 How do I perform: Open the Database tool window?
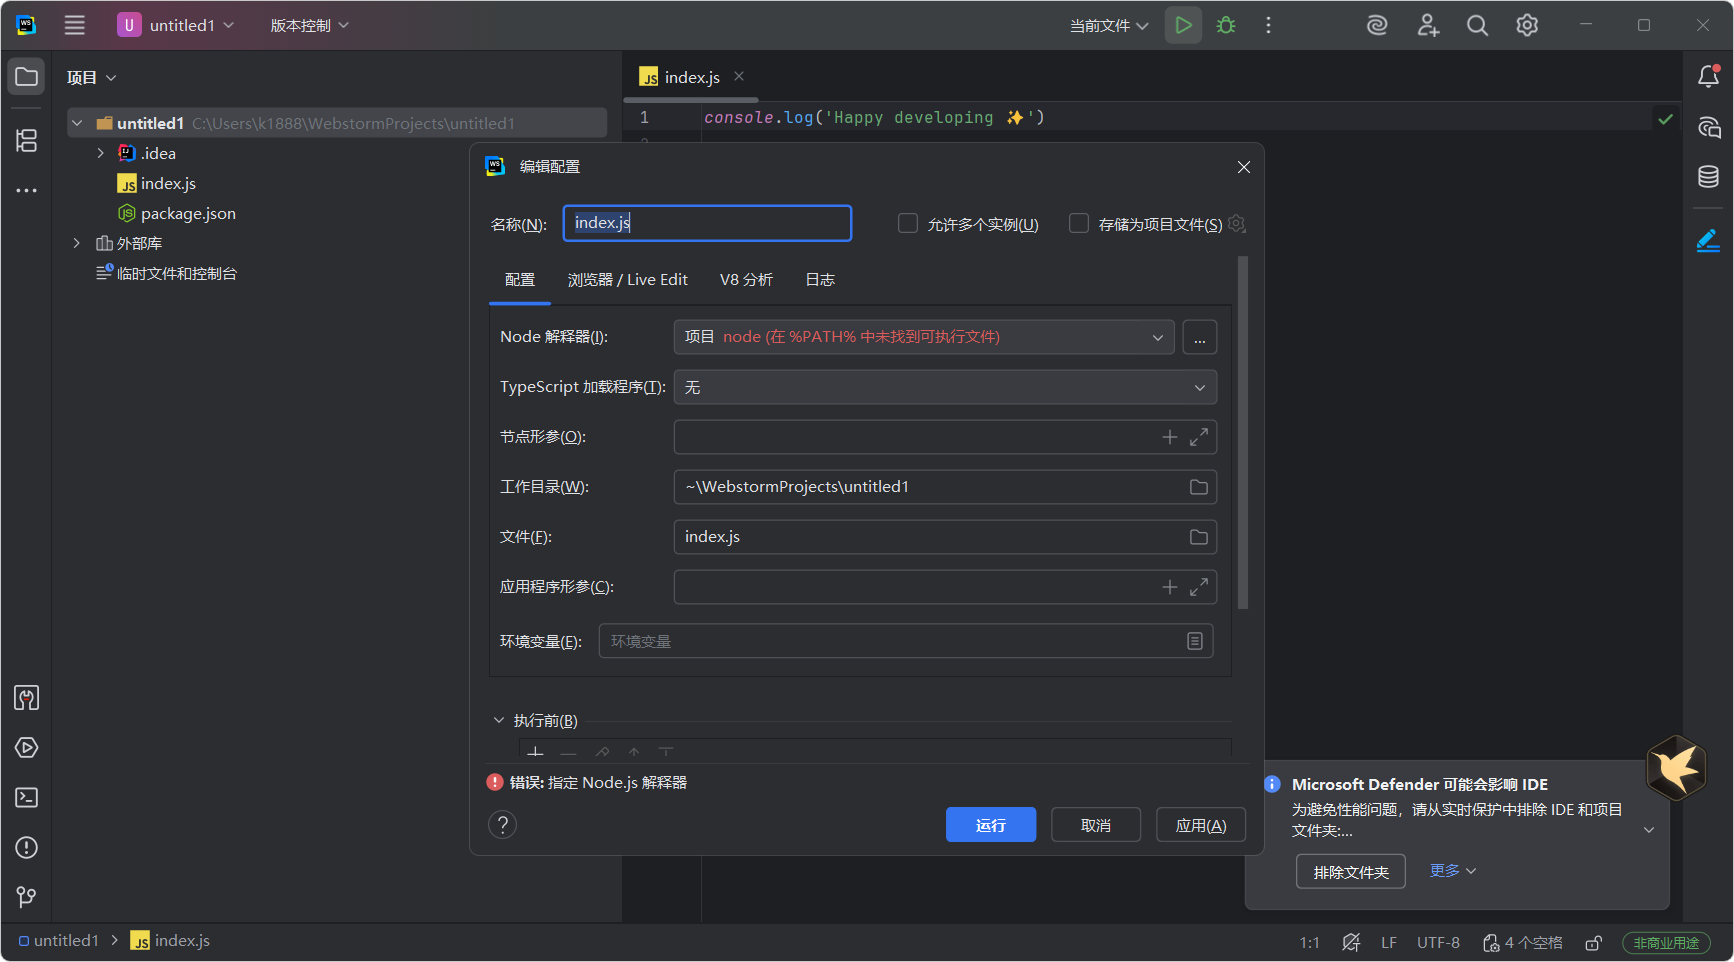[x=1708, y=177]
